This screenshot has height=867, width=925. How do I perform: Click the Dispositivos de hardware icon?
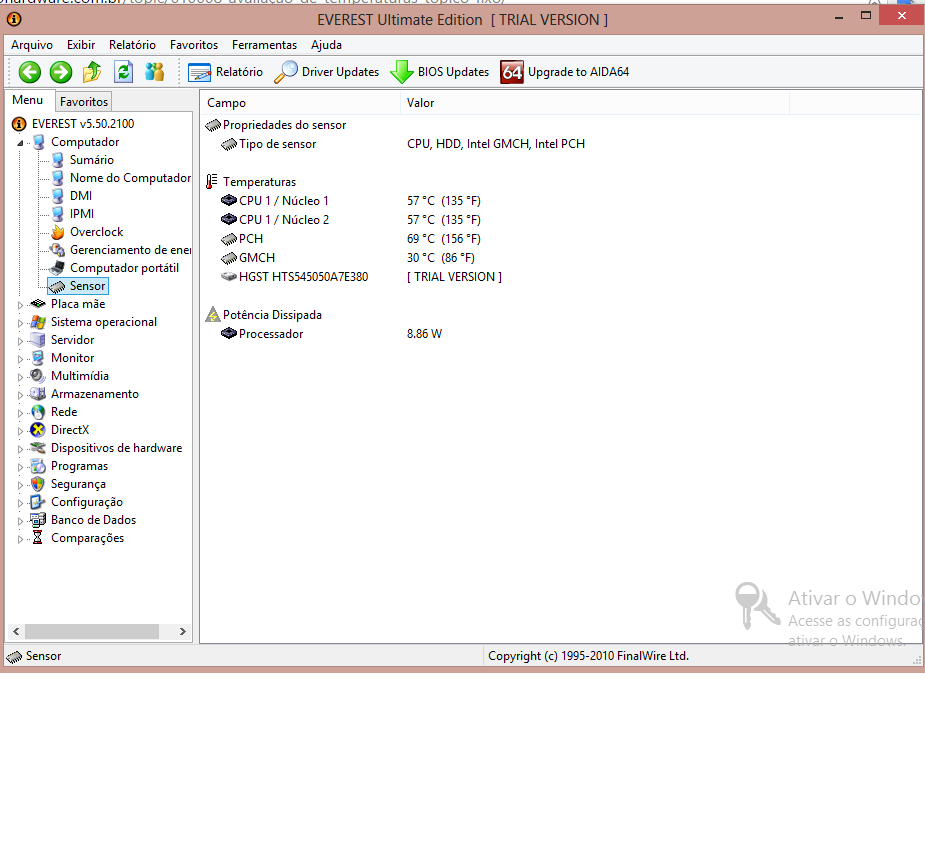tap(38, 448)
